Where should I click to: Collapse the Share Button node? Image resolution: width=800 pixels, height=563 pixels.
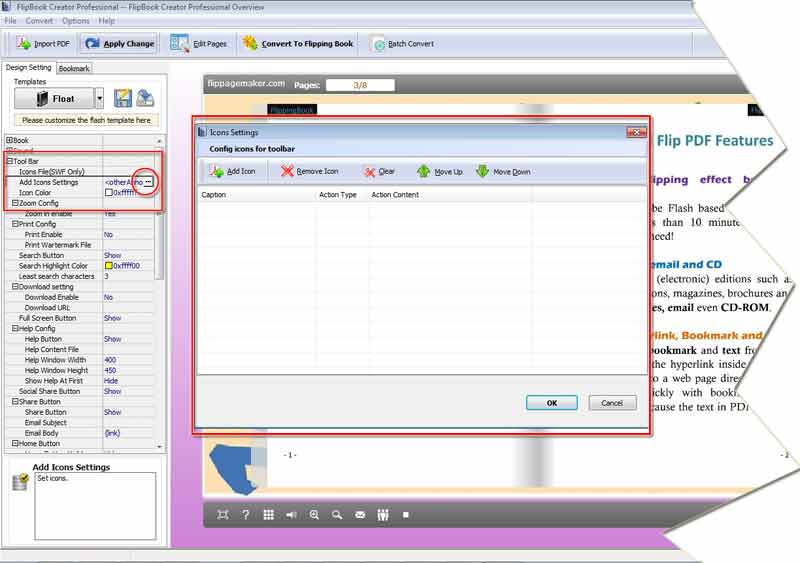point(15,401)
